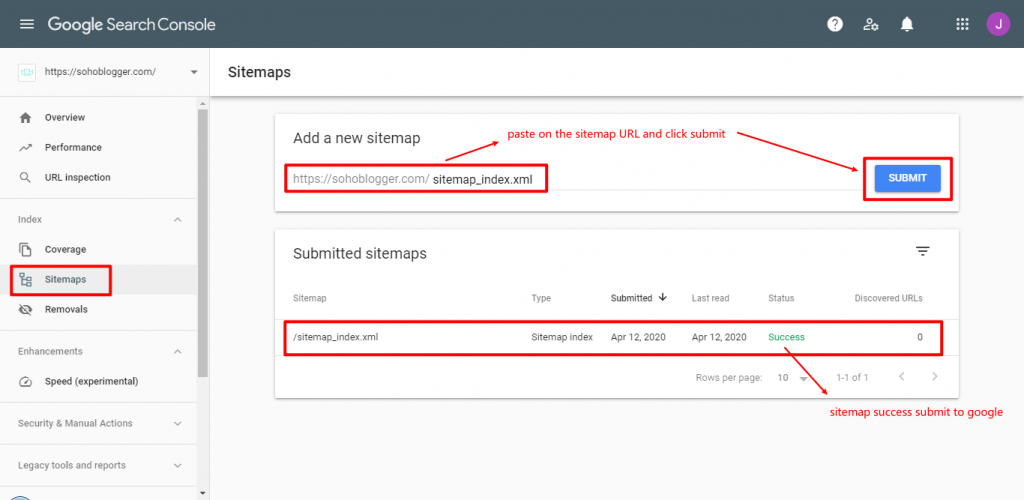This screenshot has height=500, width=1024.
Task: Sort by the Last read column header
Action: (711, 298)
